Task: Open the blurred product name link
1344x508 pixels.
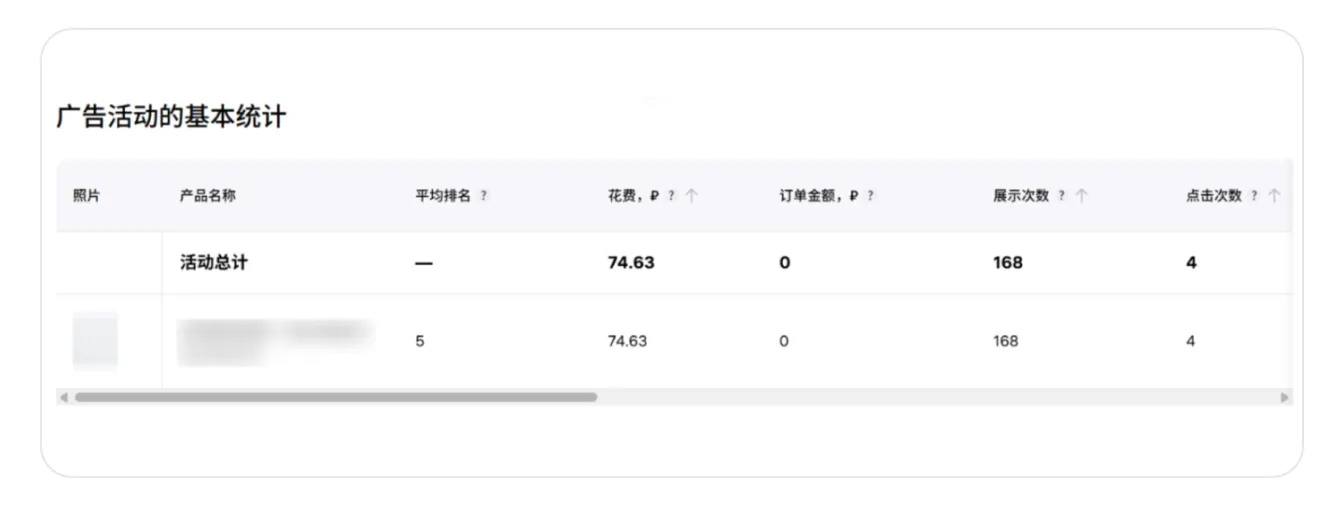Action: [274, 341]
